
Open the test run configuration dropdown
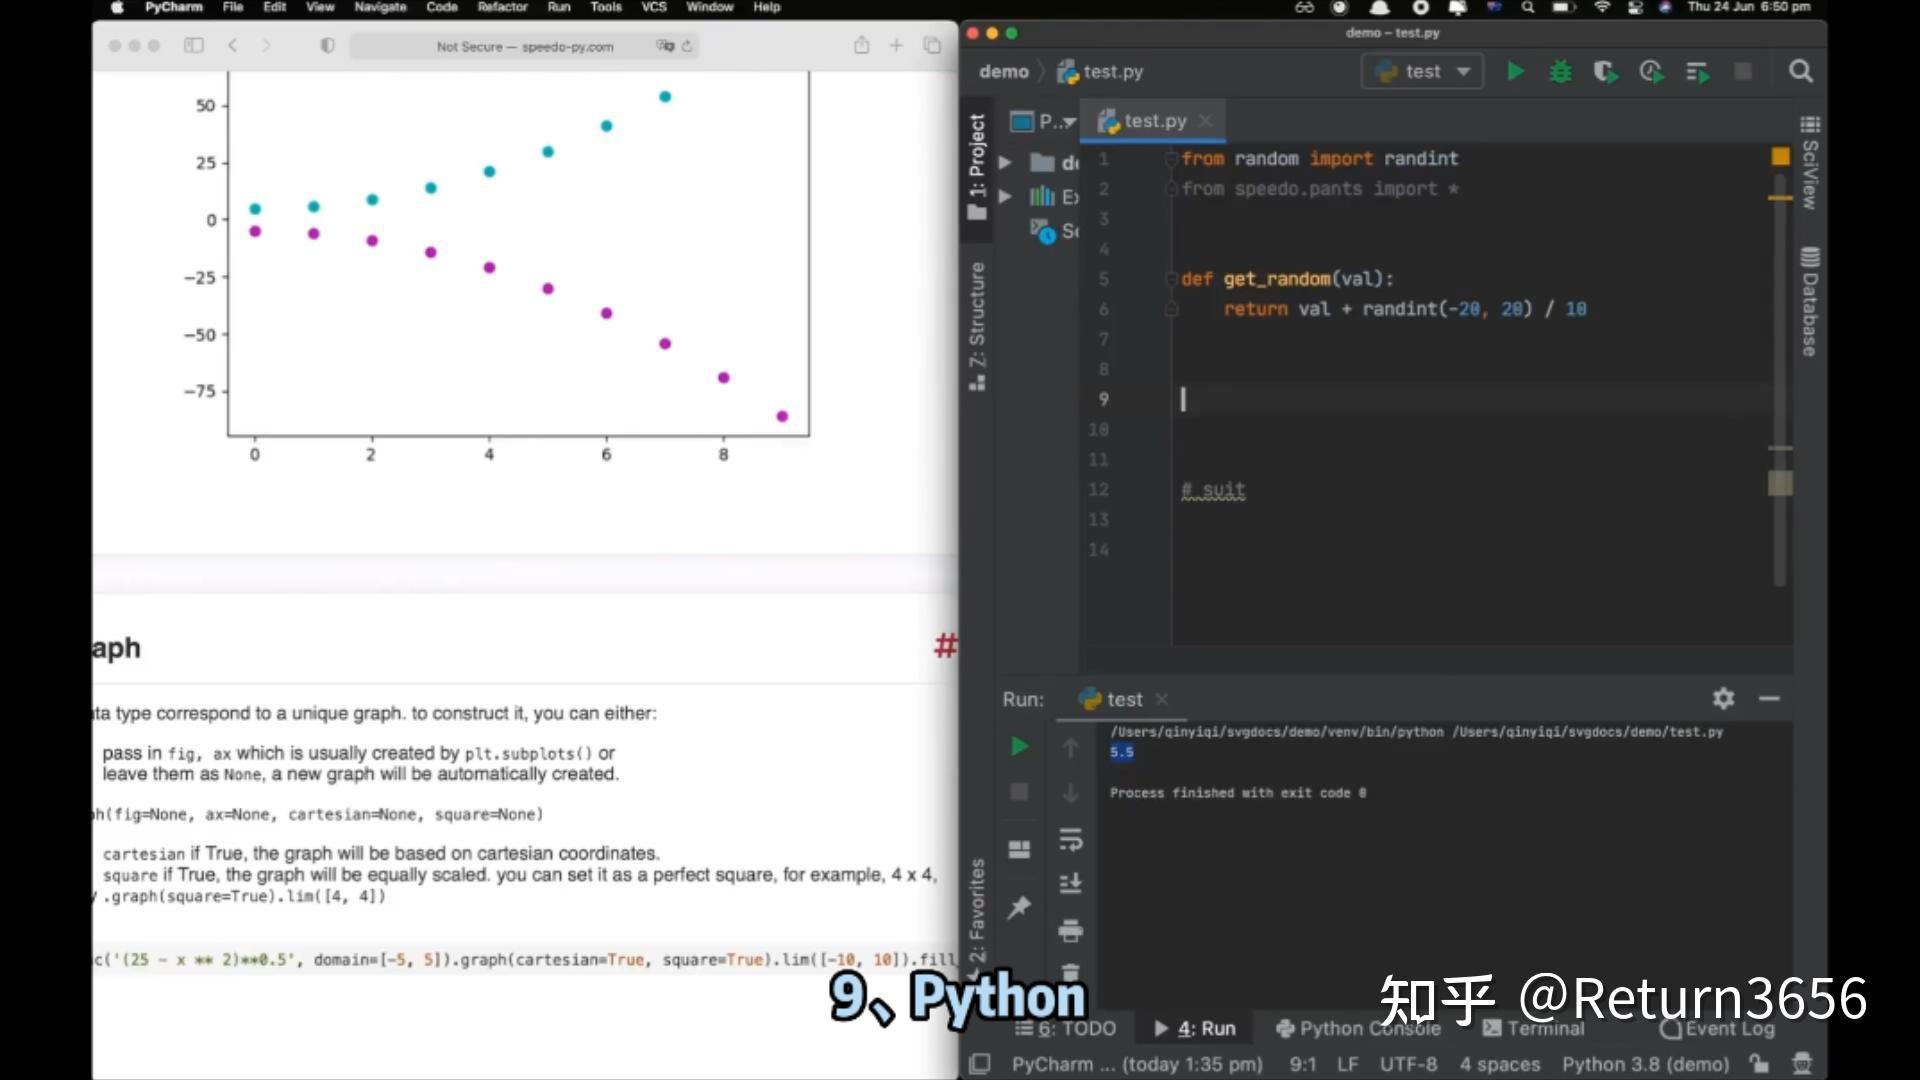coord(1423,71)
